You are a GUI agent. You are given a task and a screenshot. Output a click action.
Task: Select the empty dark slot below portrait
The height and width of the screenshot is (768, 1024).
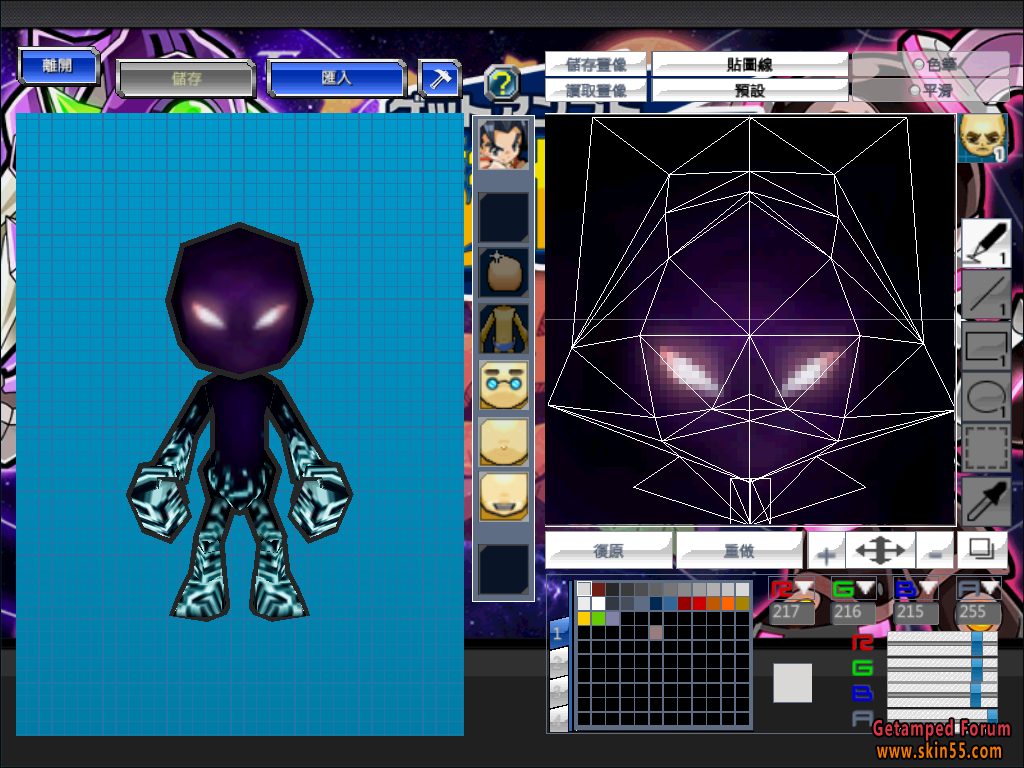[504, 217]
